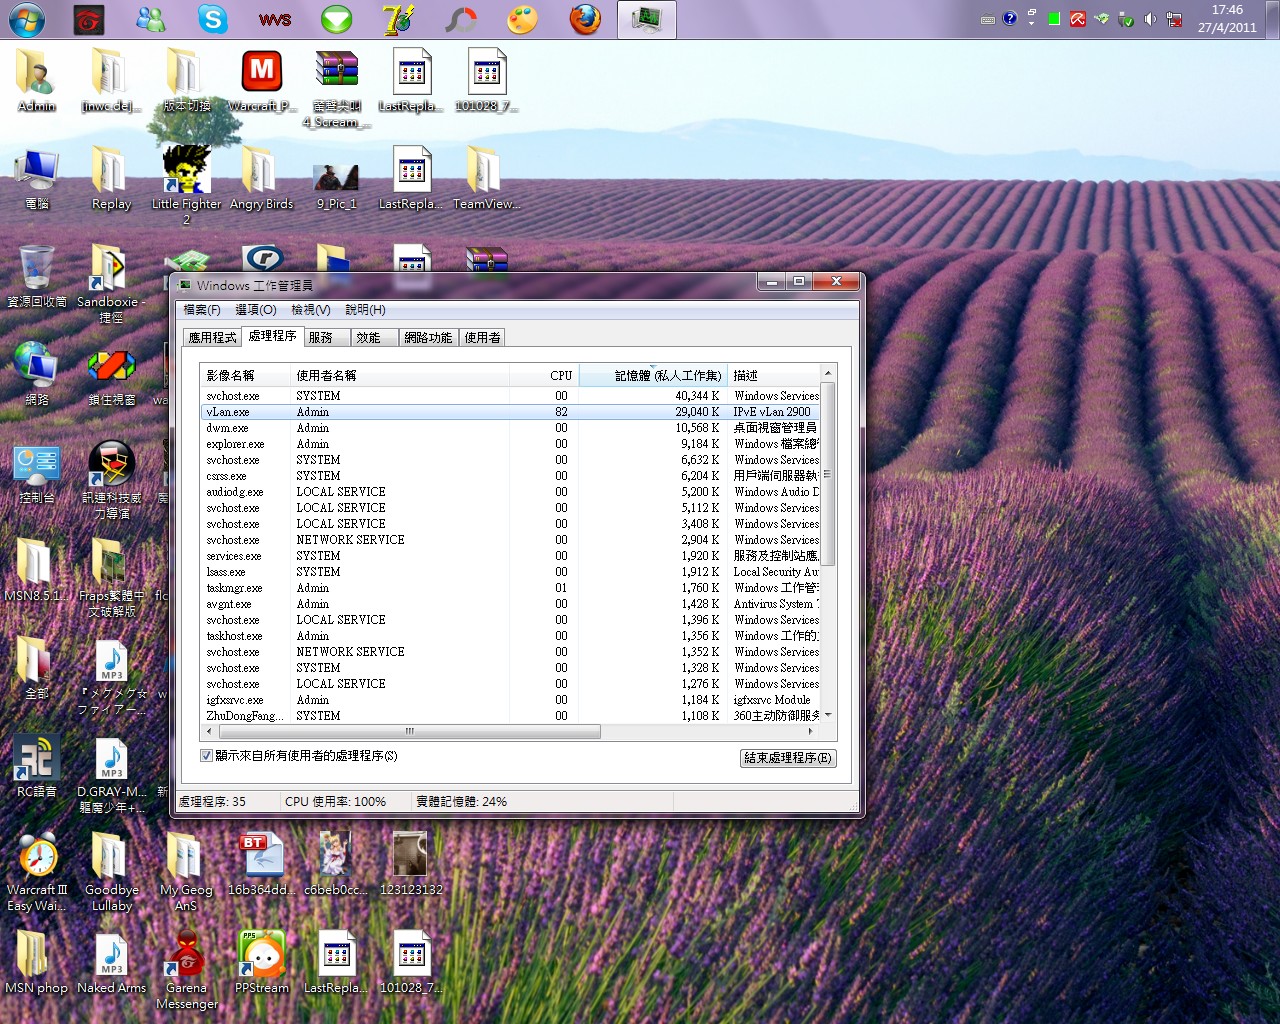Sort by memory private working set column
Screen dimensions: 1280x1024
coord(667,376)
